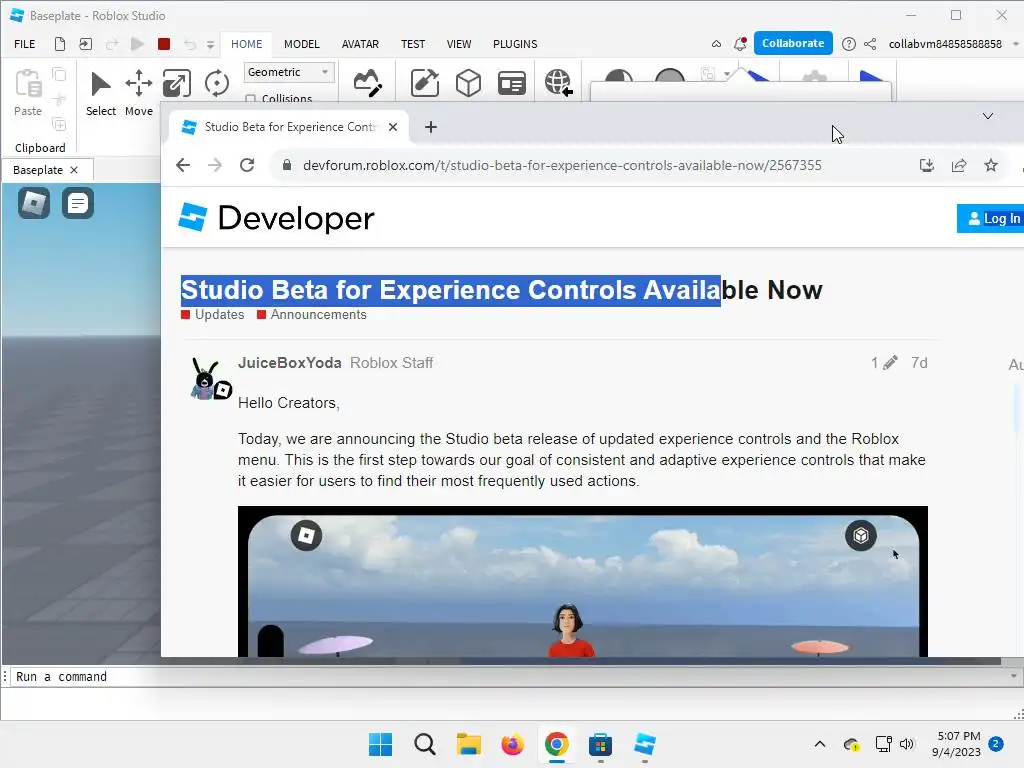This screenshot has width=1024, height=768.
Task: Open the Announcements category link
Action: (x=312, y=315)
